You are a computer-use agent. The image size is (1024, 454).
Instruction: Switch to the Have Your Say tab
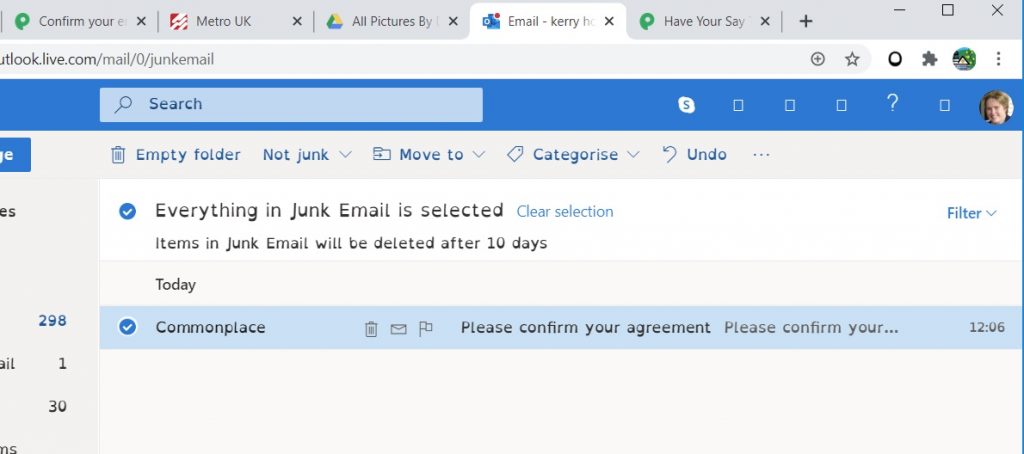pyautogui.click(x=704, y=22)
